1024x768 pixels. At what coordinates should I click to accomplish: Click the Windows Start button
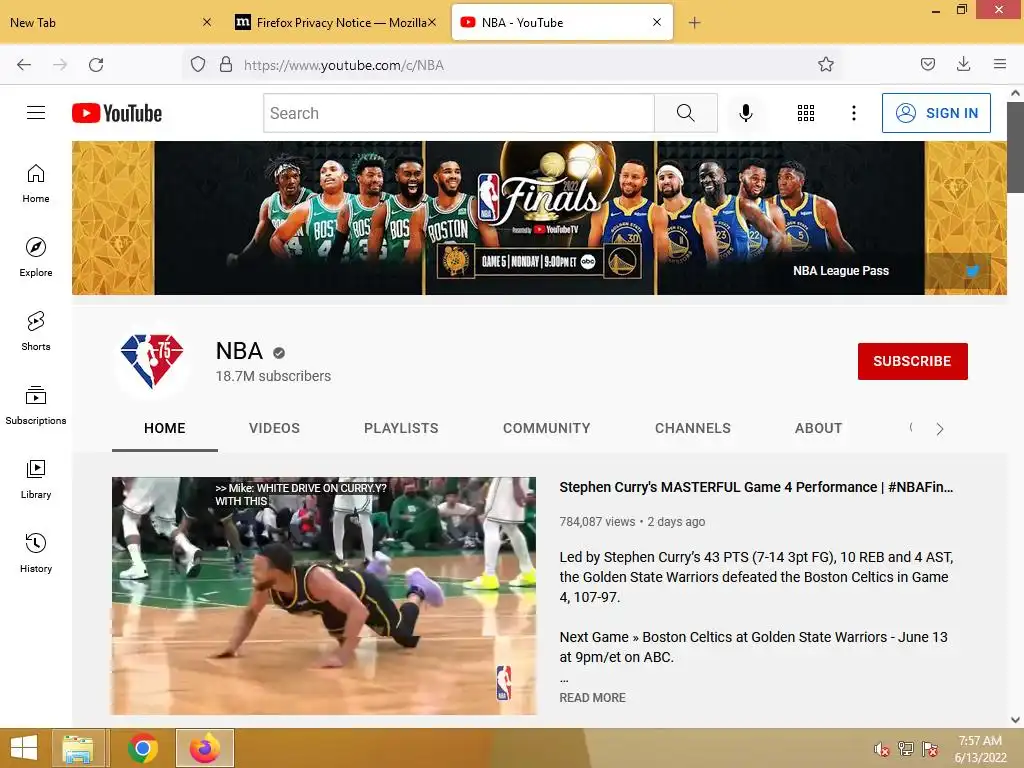[24, 748]
